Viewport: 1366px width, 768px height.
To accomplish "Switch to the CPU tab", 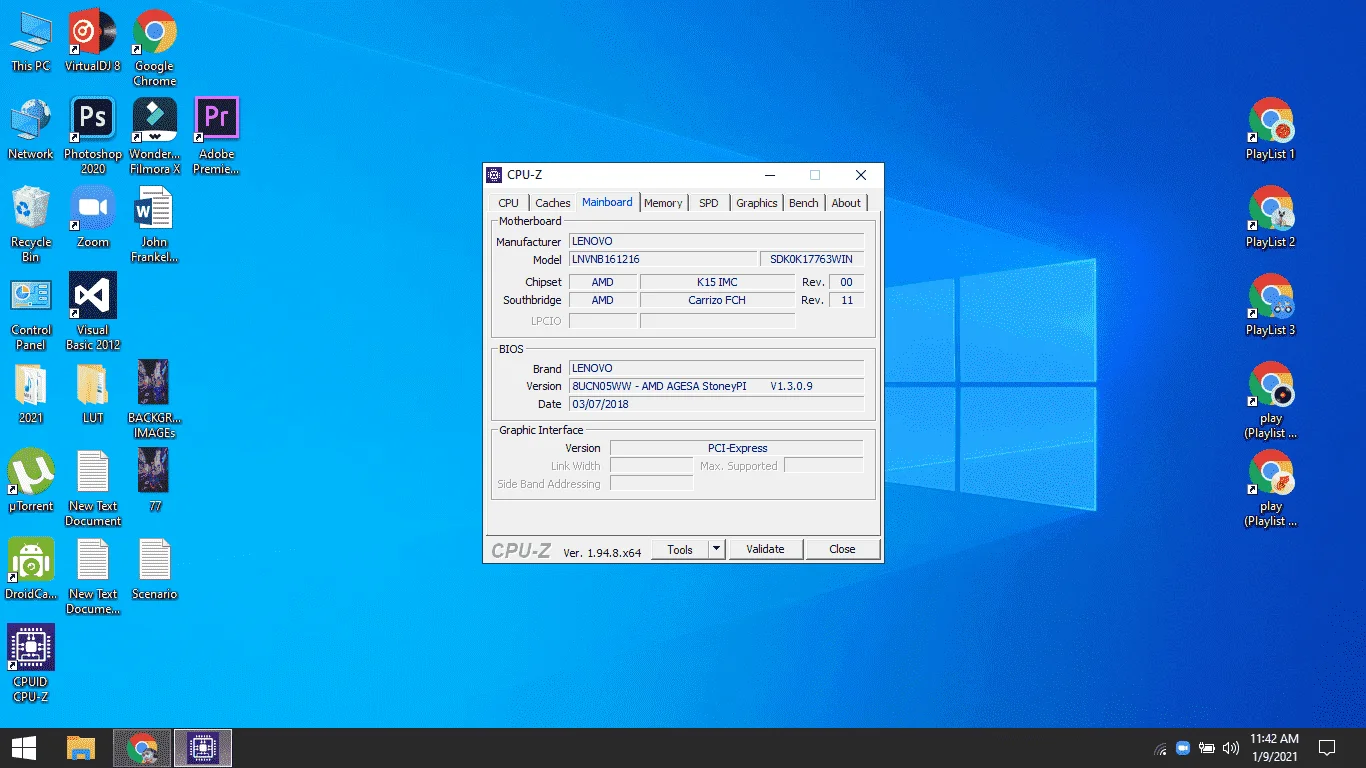I will pos(509,203).
